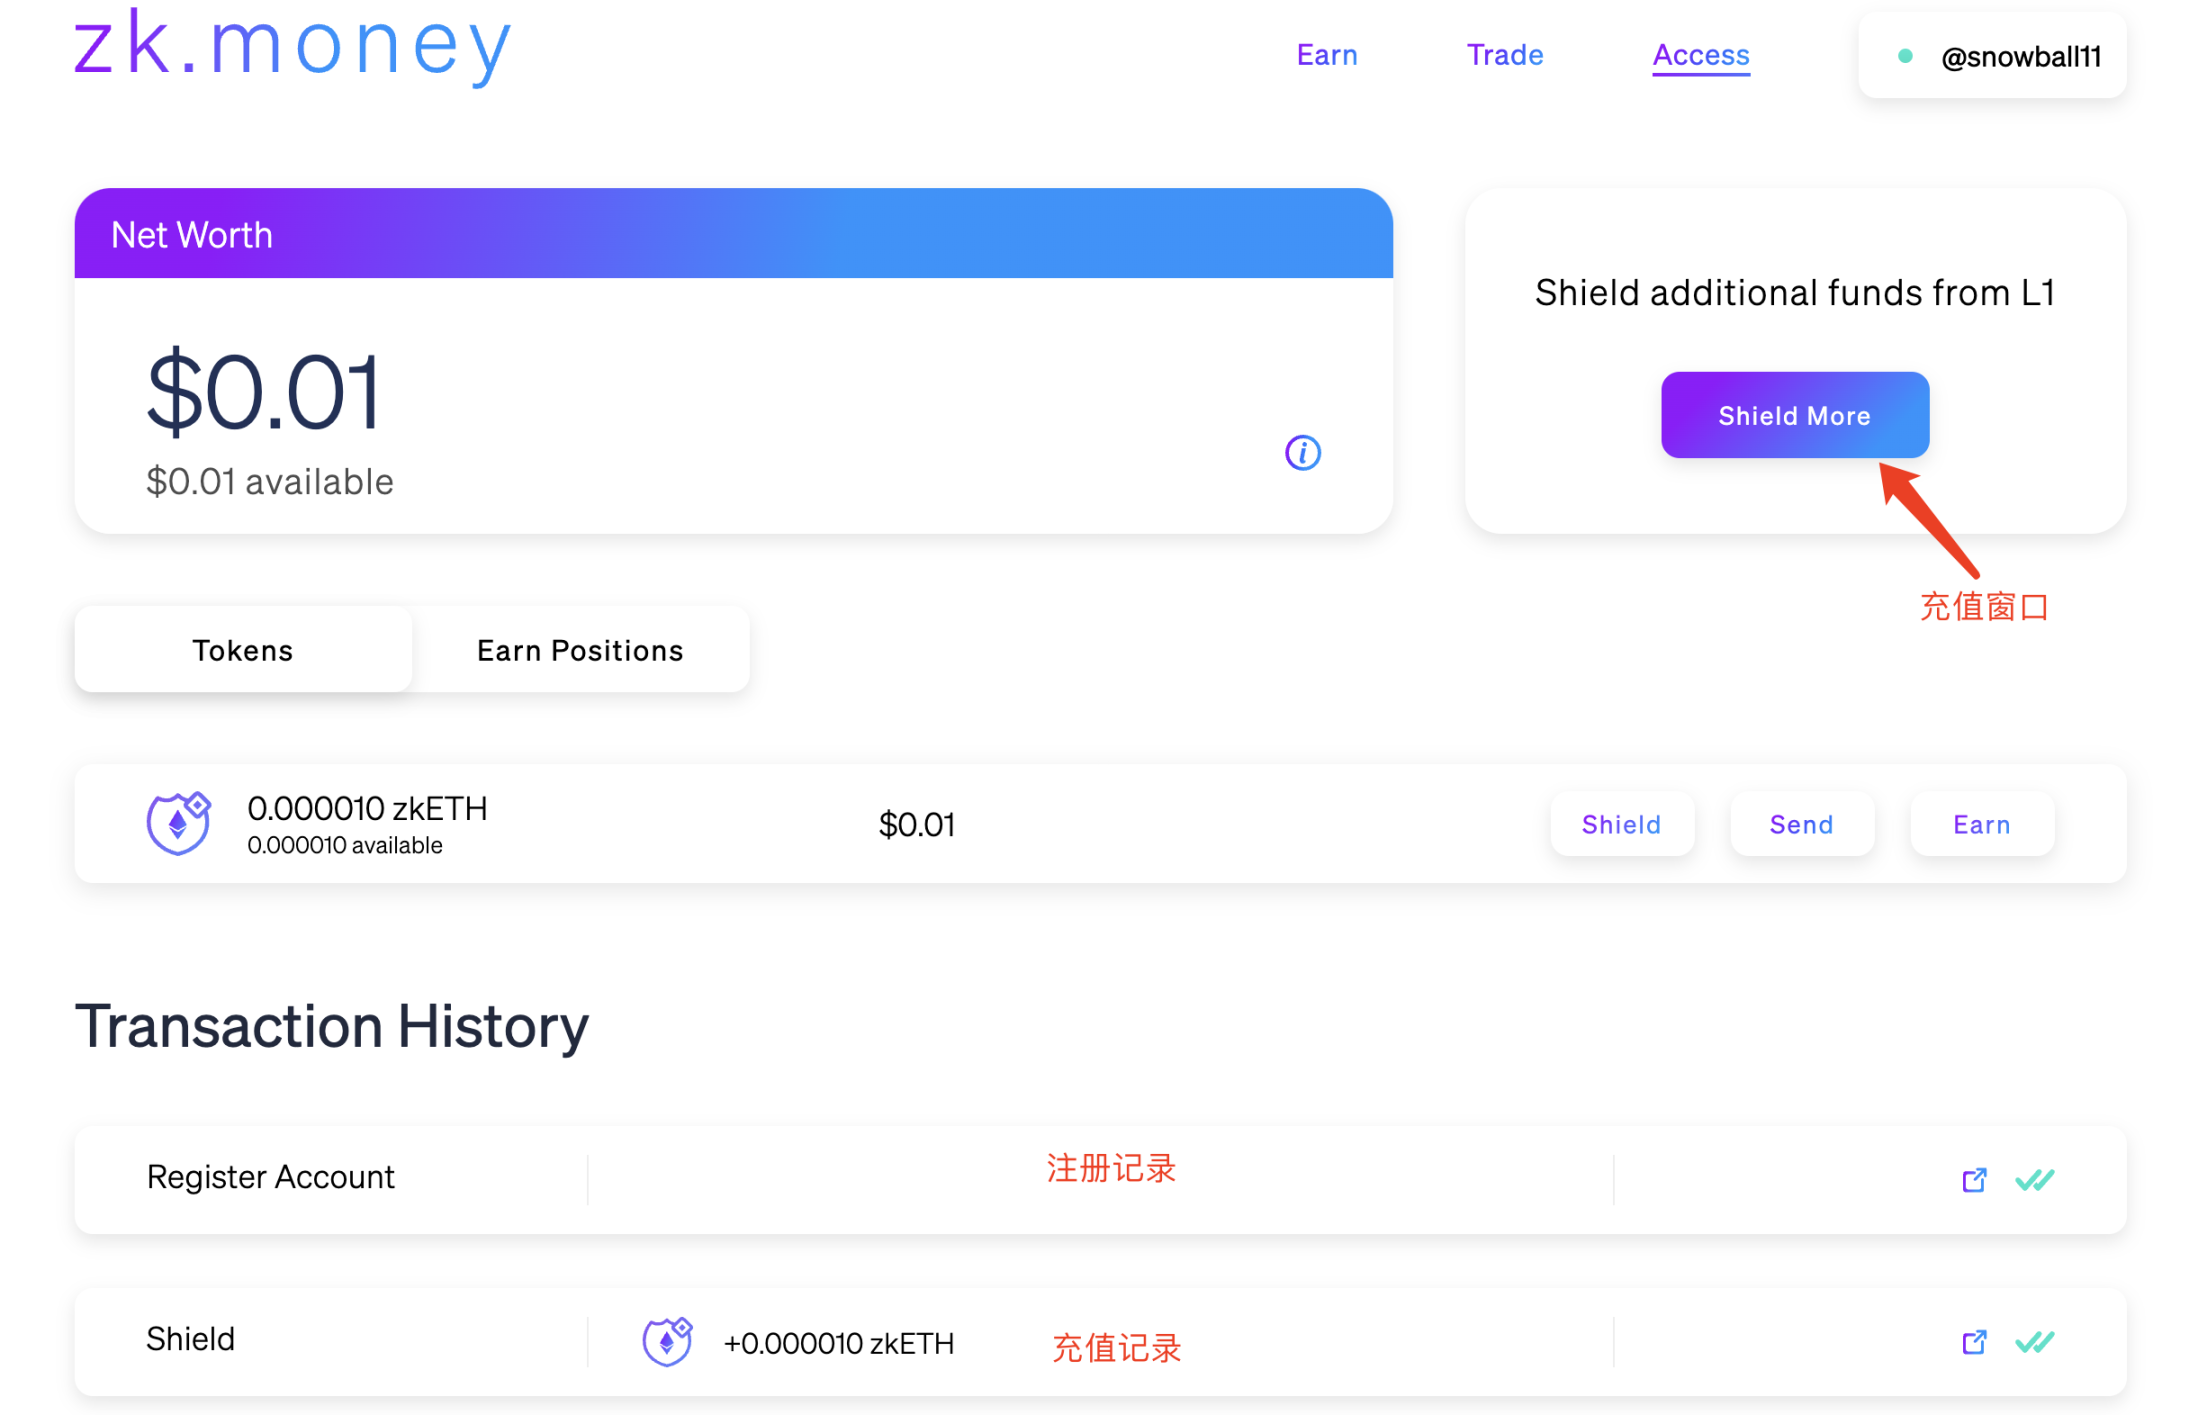Open Shield transaction external link icon
The height and width of the screenshot is (1415, 2207).
tap(1973, 1342)
